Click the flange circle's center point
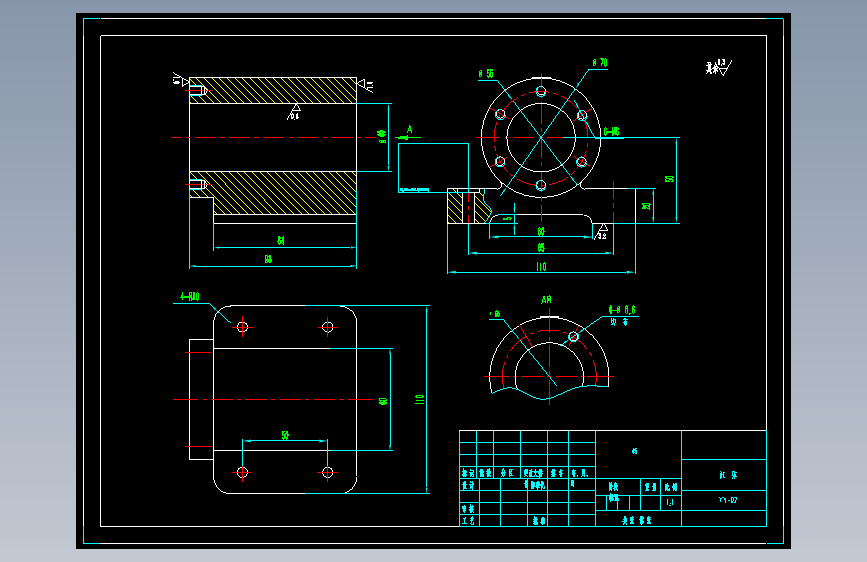This screenshot has width=867, height=562. (x=541, y=137)
